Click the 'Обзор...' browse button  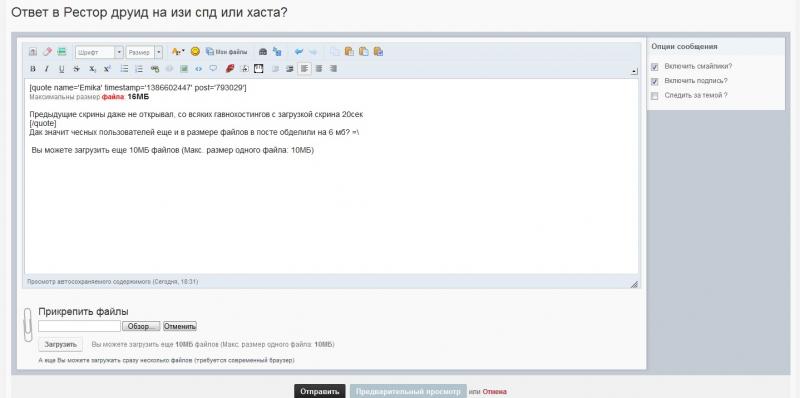point(141,326)
